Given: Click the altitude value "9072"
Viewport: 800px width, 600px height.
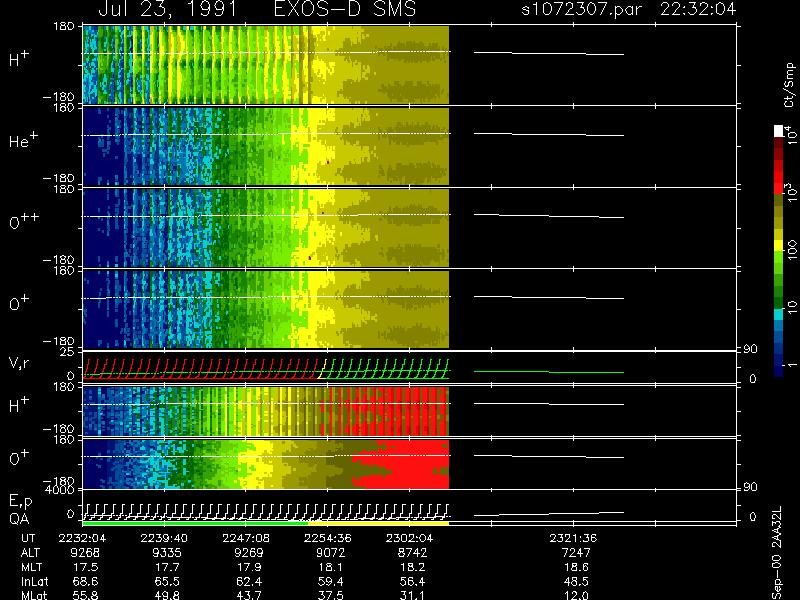Looking at the screenshot, I should [330, 553].
